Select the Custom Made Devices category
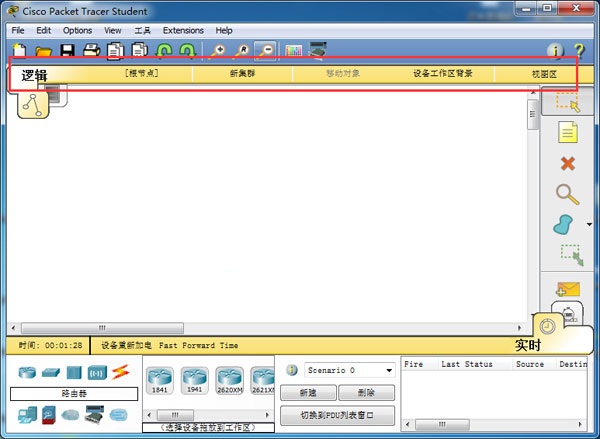Viewport: 600px width, 439px height. point(94,415)
